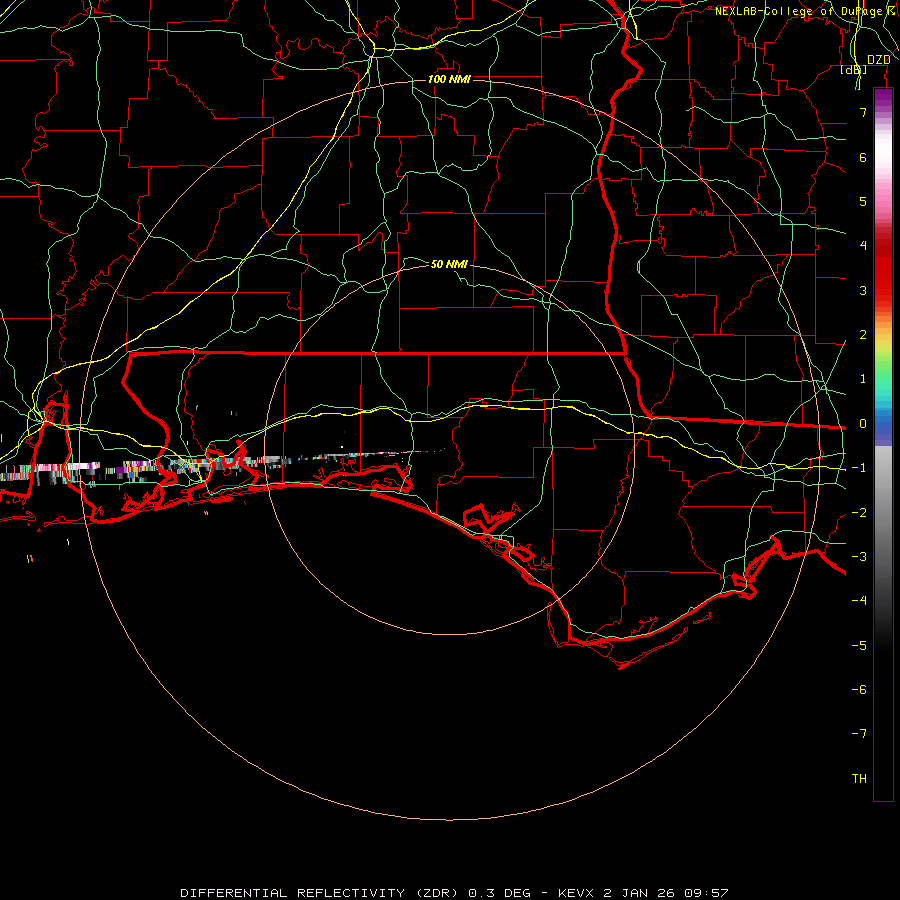The width and height of the screenshot is (900, 900).
Task: Click the 4 value on the color scale
Action: pyautogui.click(x=863, y=246)
